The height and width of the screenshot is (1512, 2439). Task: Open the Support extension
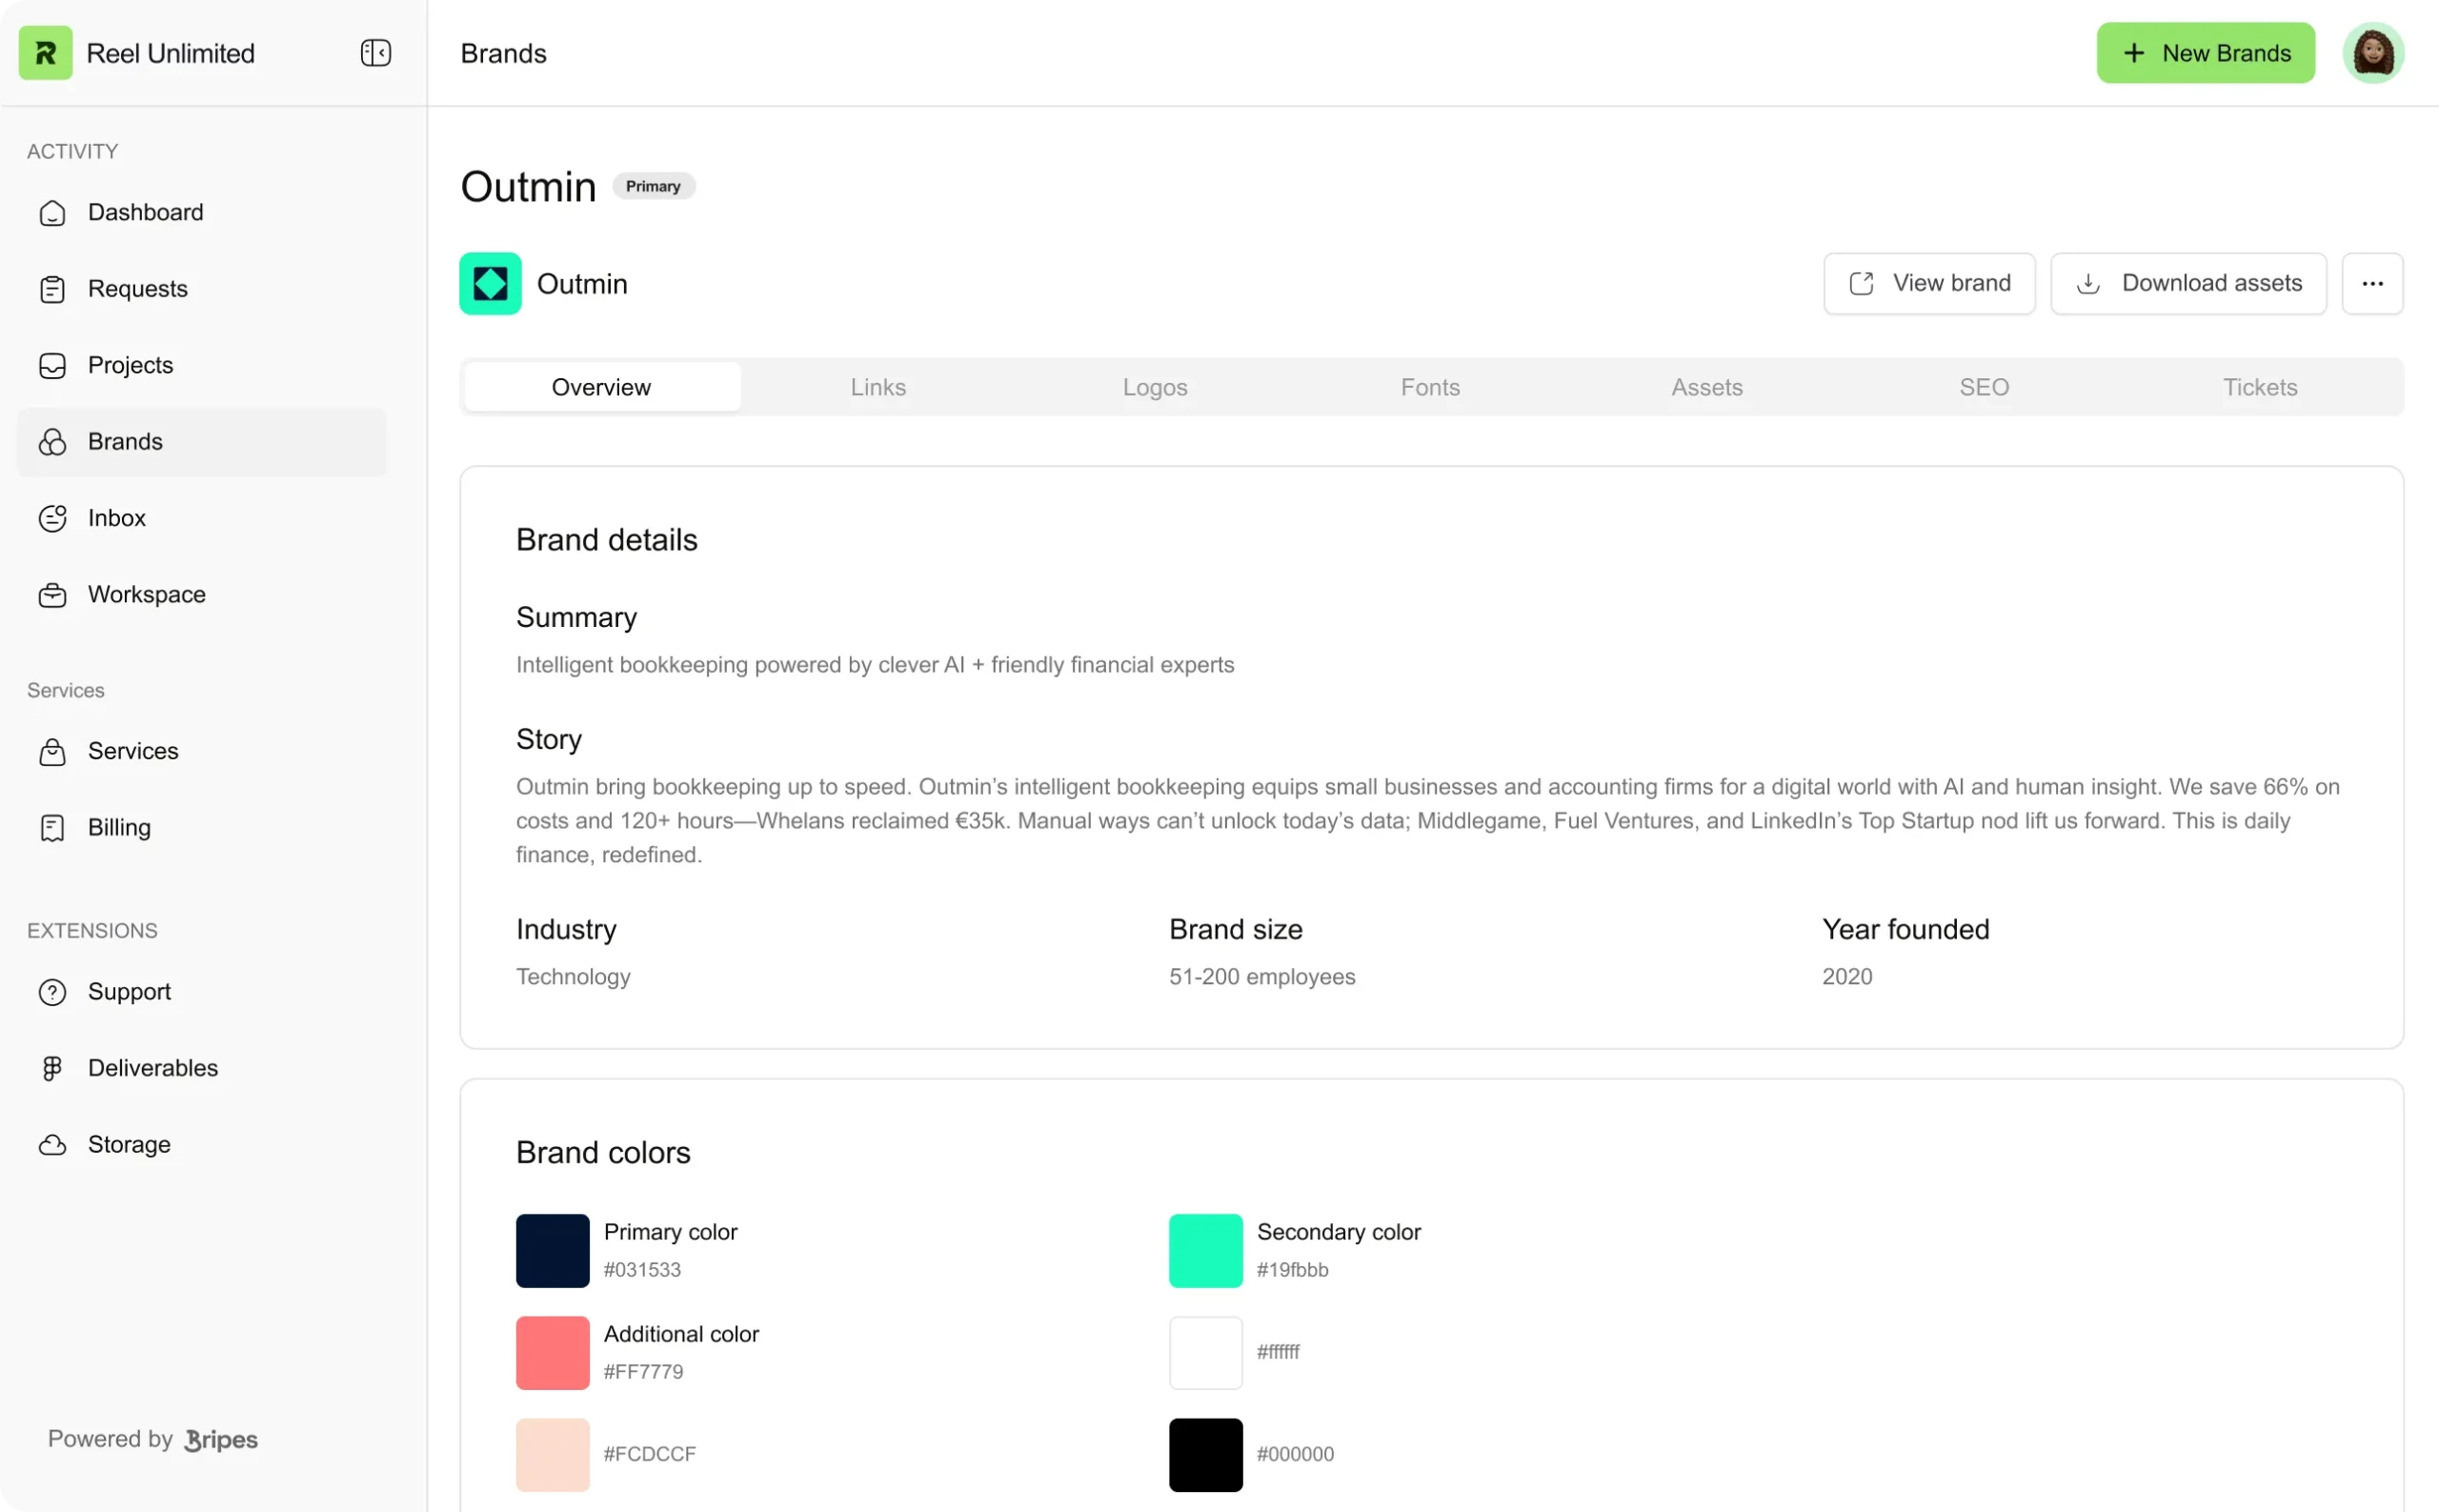[201, 992]
